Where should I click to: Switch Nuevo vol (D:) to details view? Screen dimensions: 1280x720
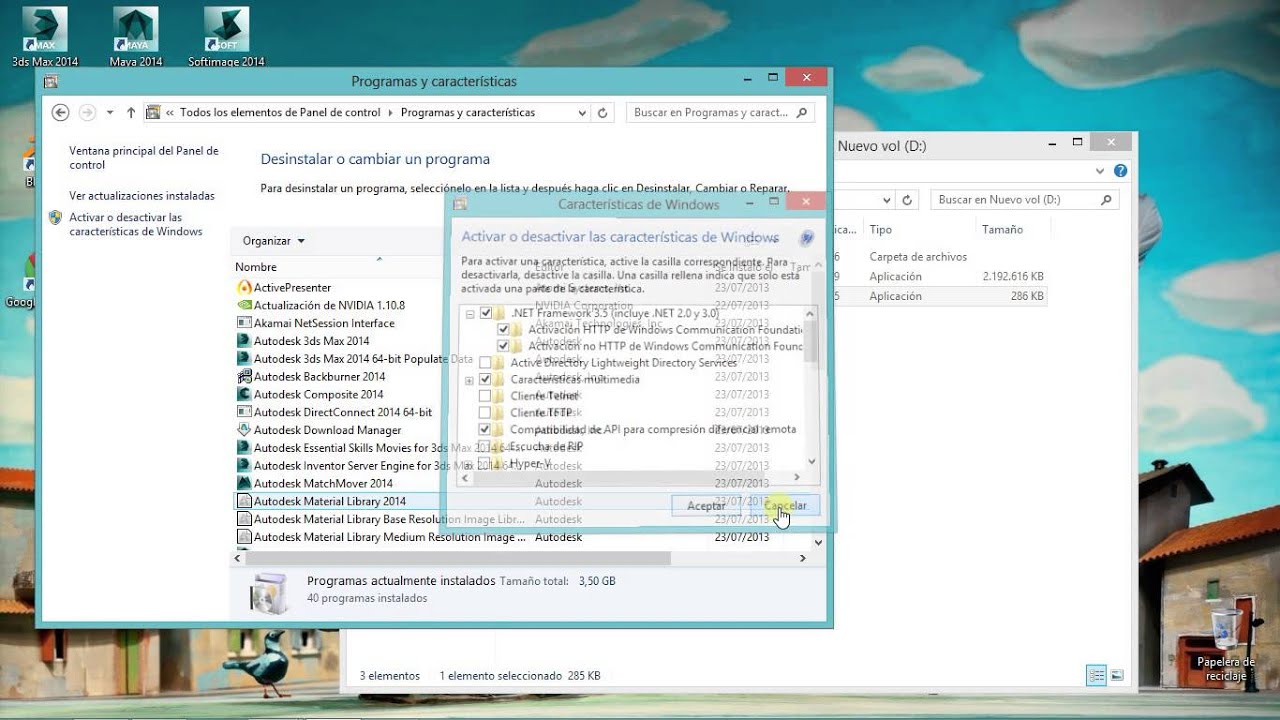(x=1097, y=675)
